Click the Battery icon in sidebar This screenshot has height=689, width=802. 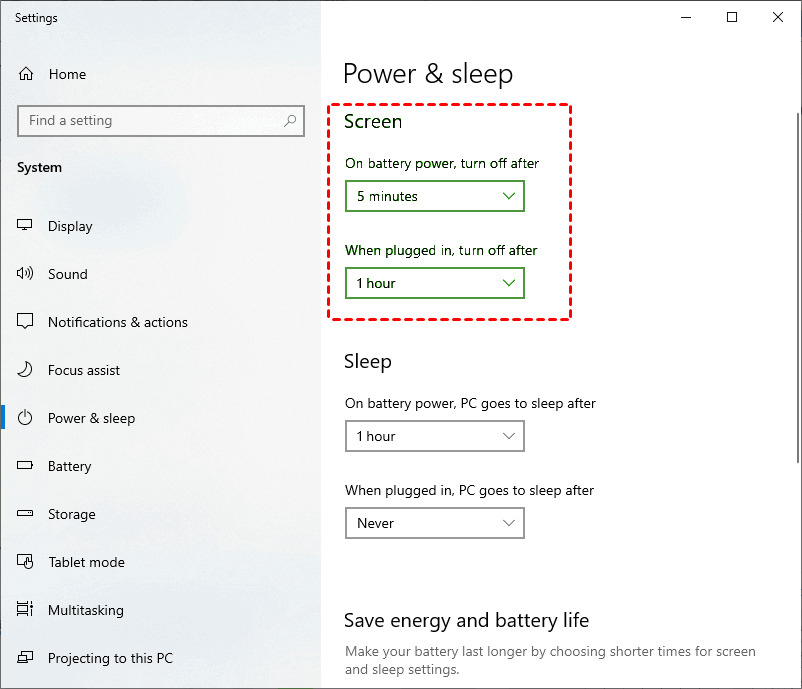[25, 465]
